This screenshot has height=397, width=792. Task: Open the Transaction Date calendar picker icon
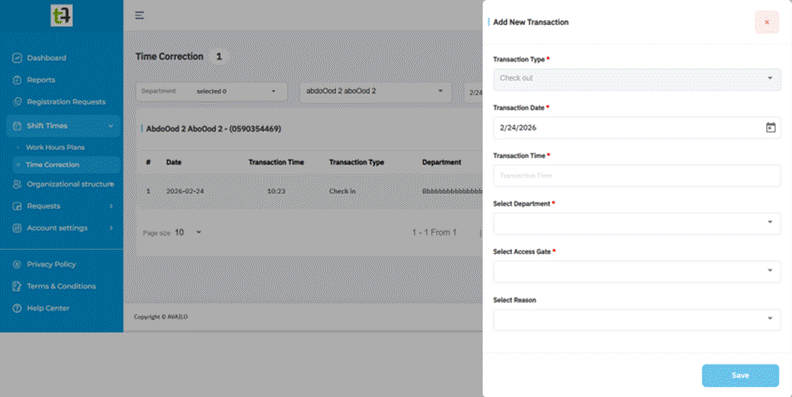(770, 128)
